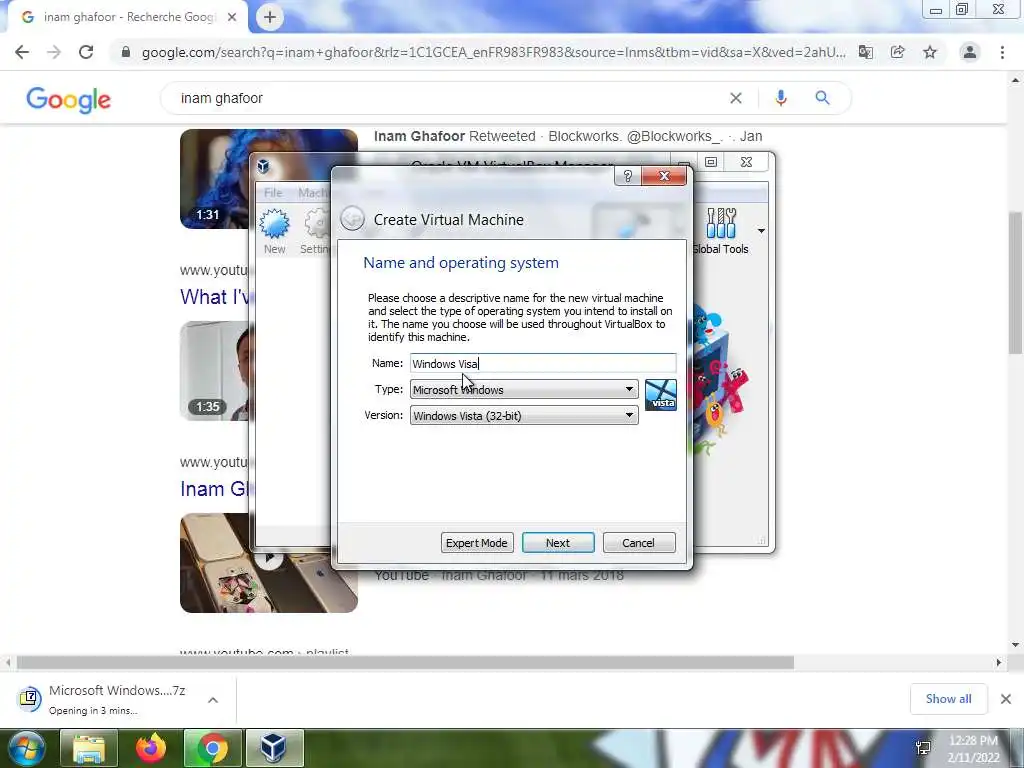Click the Chrome address bar URL
1024x768 pixels.
pos(493,52)
